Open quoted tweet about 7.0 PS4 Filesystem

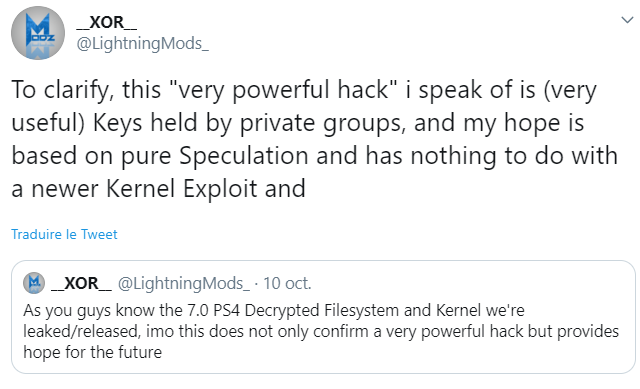click(323, 317)
